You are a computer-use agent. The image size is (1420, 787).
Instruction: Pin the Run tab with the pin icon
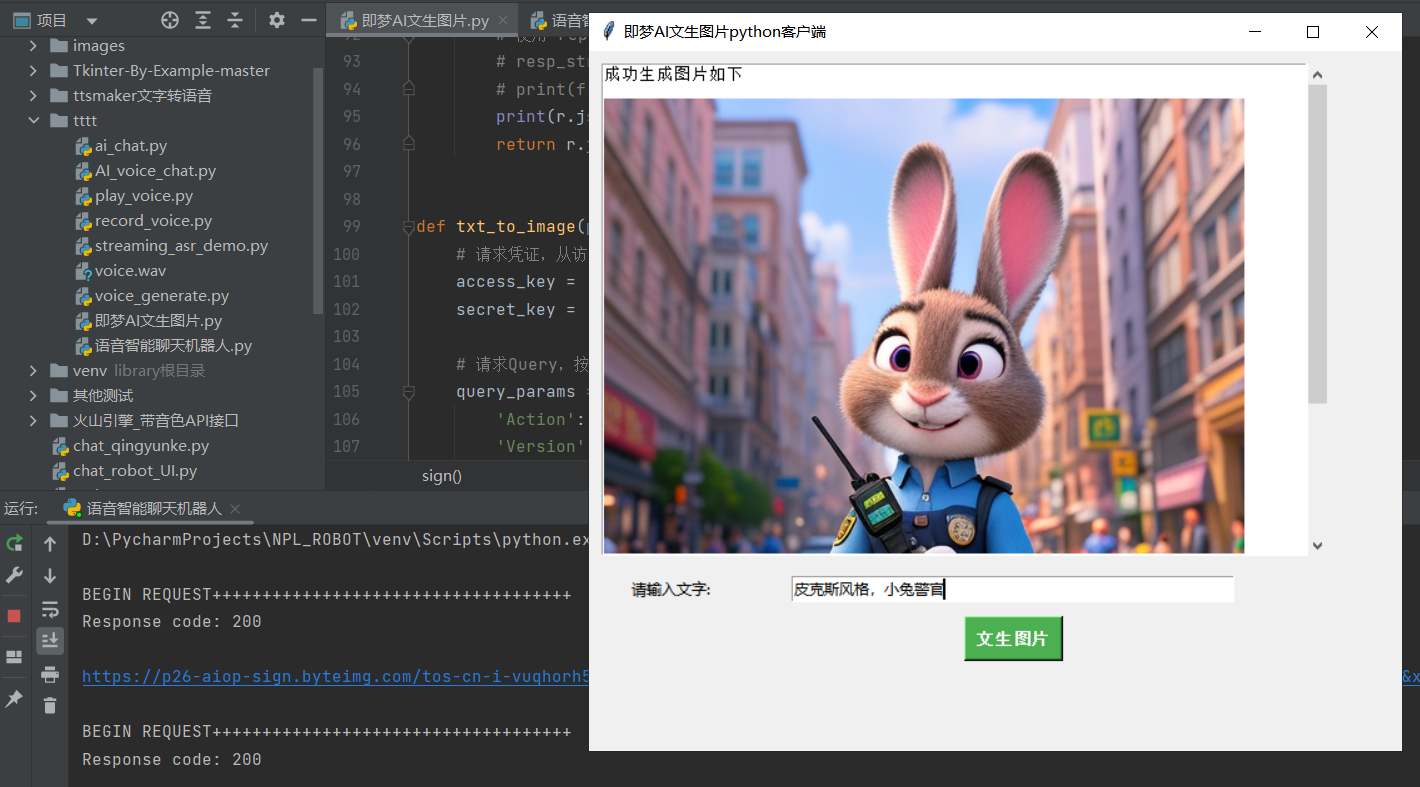pos(14,699)
